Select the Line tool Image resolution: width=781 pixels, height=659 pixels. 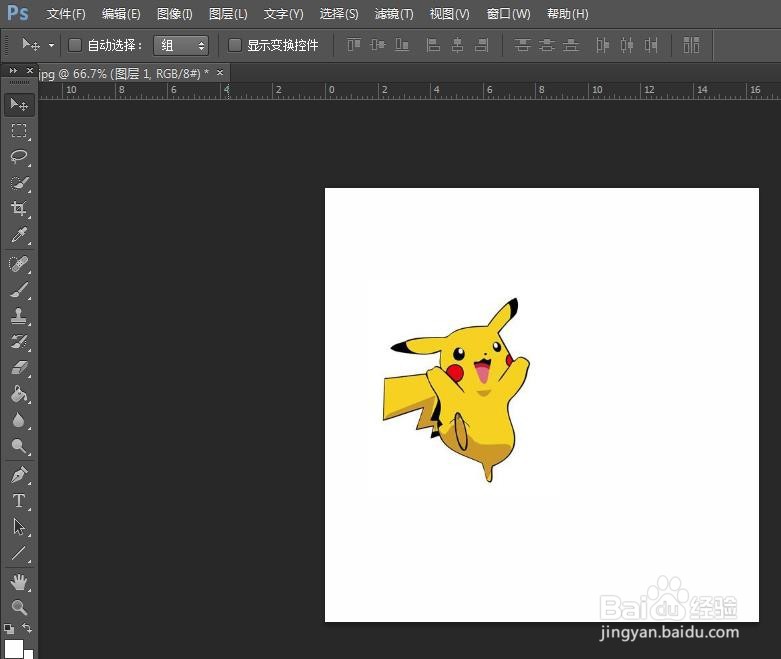[x=19, y=553]
